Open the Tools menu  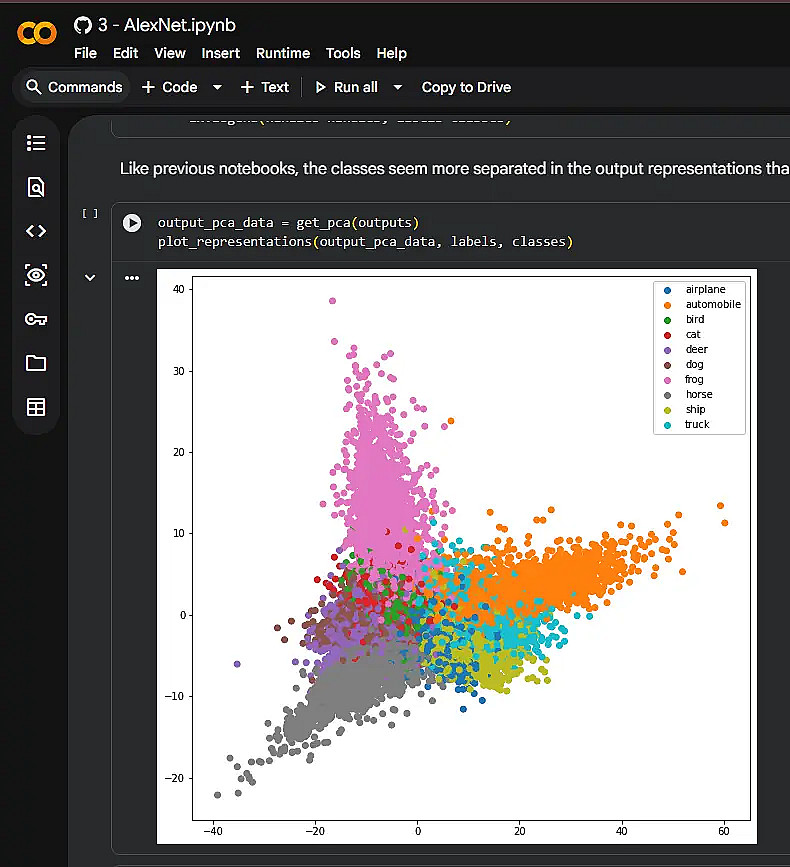click(x=343, y=53)
